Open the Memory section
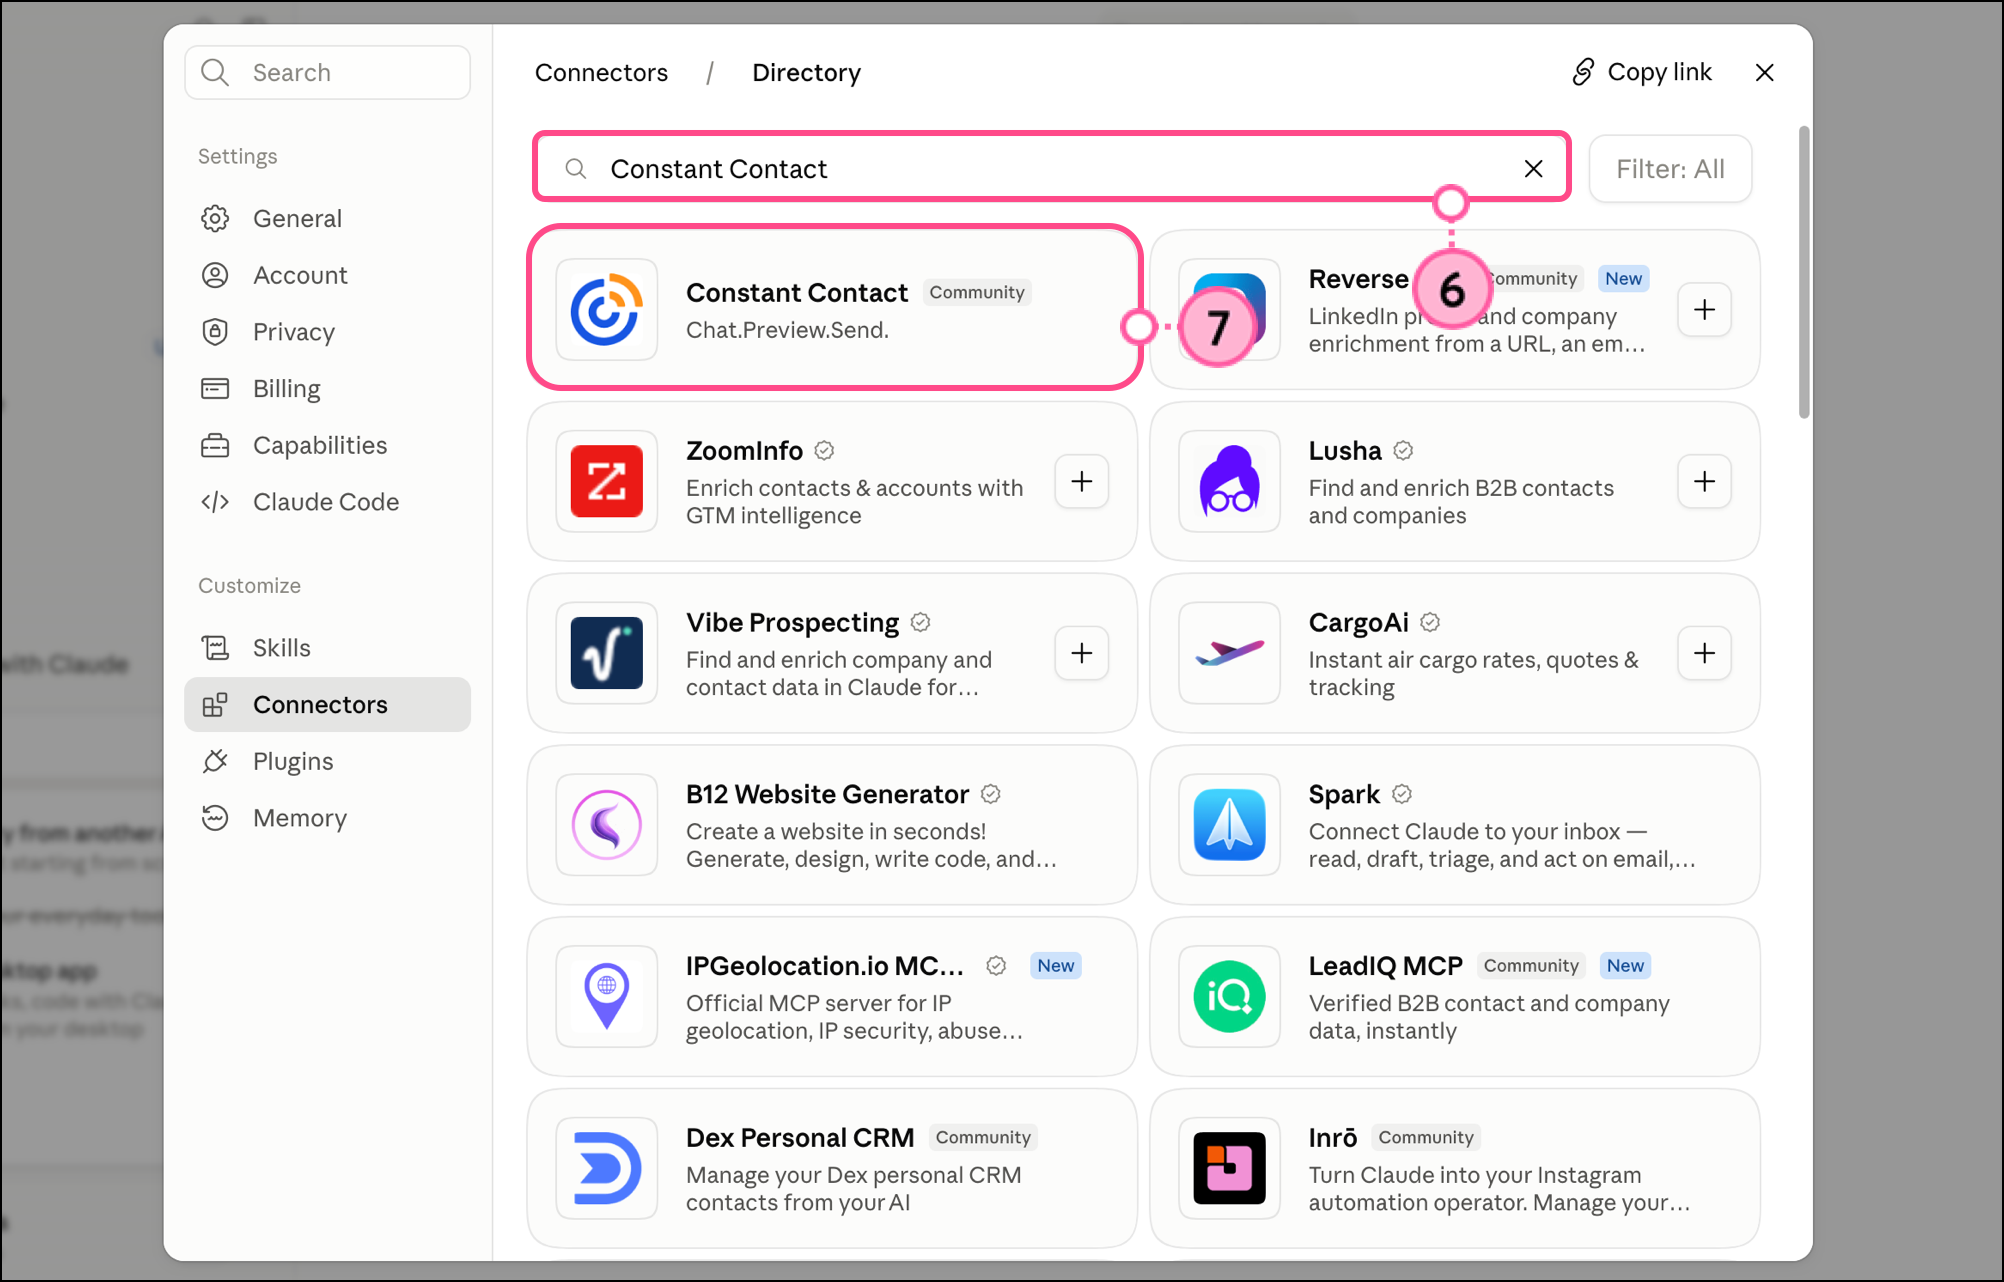2004x1282 pixels. point(327,818)
